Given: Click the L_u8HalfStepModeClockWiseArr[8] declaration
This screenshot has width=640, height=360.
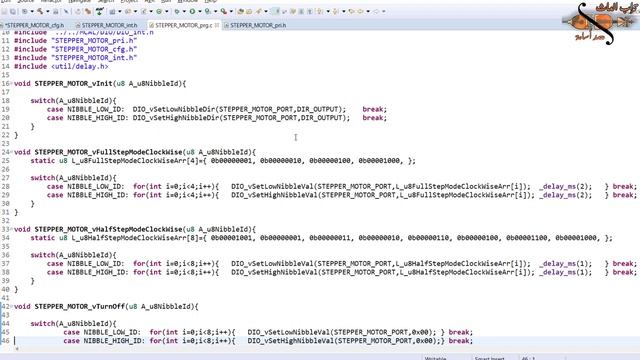Looking at the screenshot, I should [135, 238].
